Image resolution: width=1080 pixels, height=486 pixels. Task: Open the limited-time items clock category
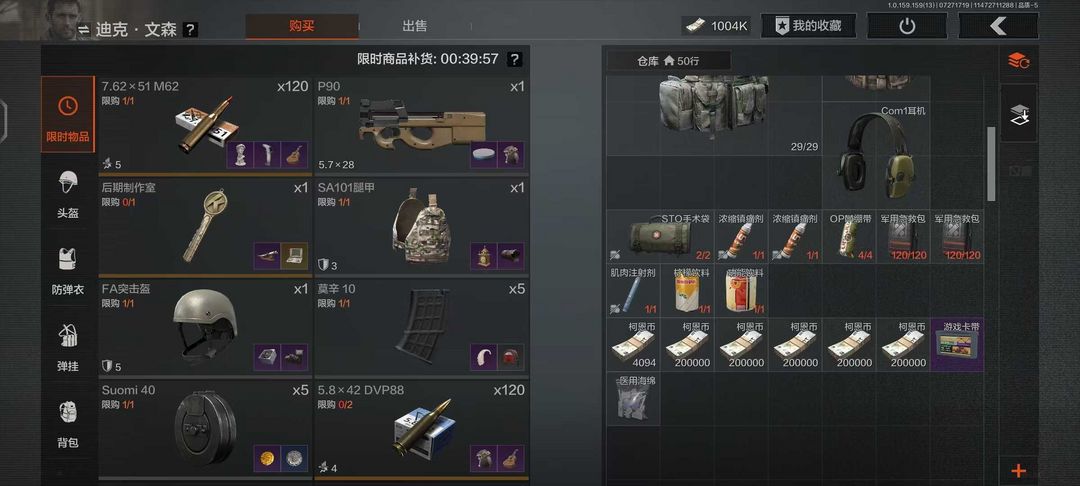point(68,114)
